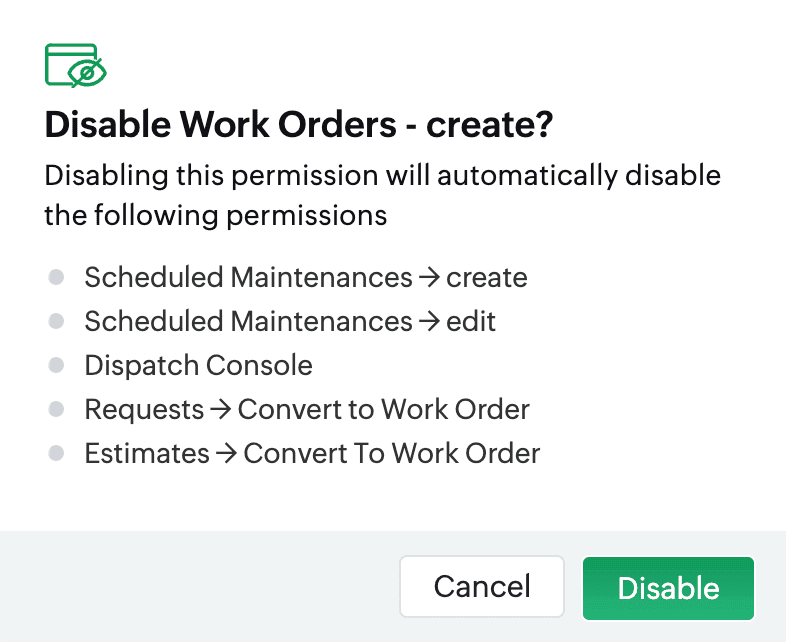Click the green crossed-out eye window icon

(76, 66)
